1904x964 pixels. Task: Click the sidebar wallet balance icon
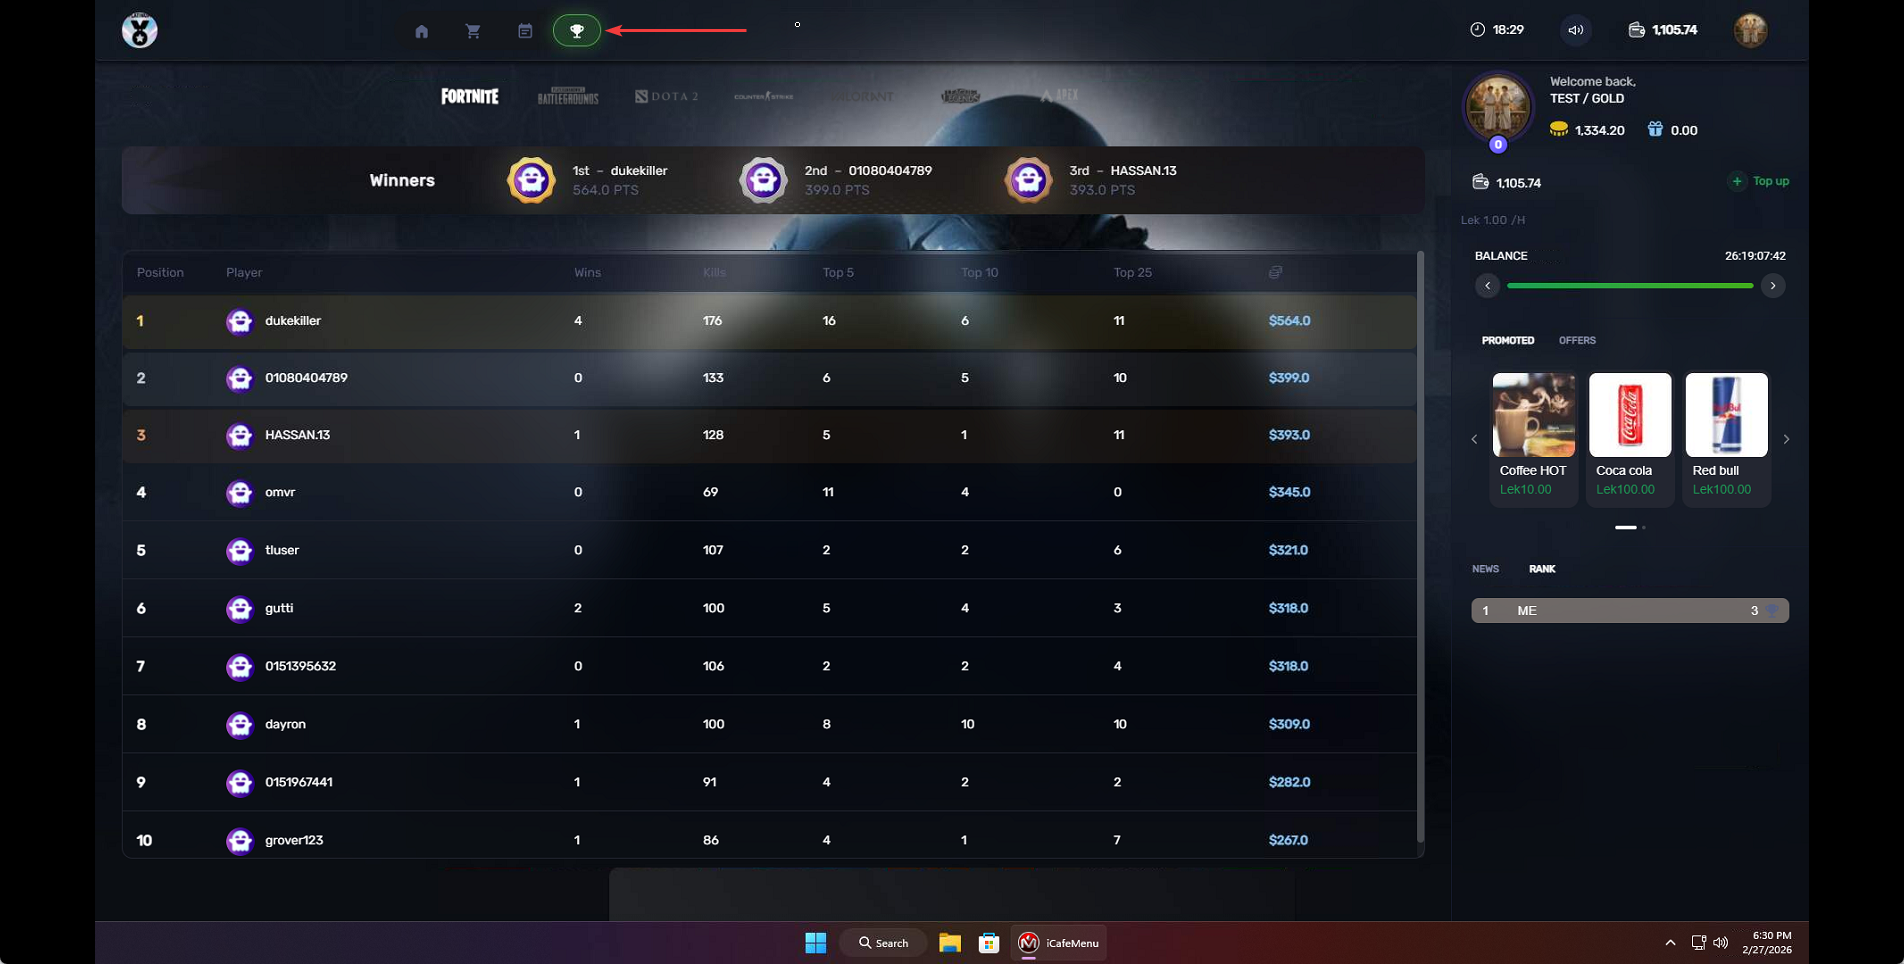click(x=1481, y=182)
